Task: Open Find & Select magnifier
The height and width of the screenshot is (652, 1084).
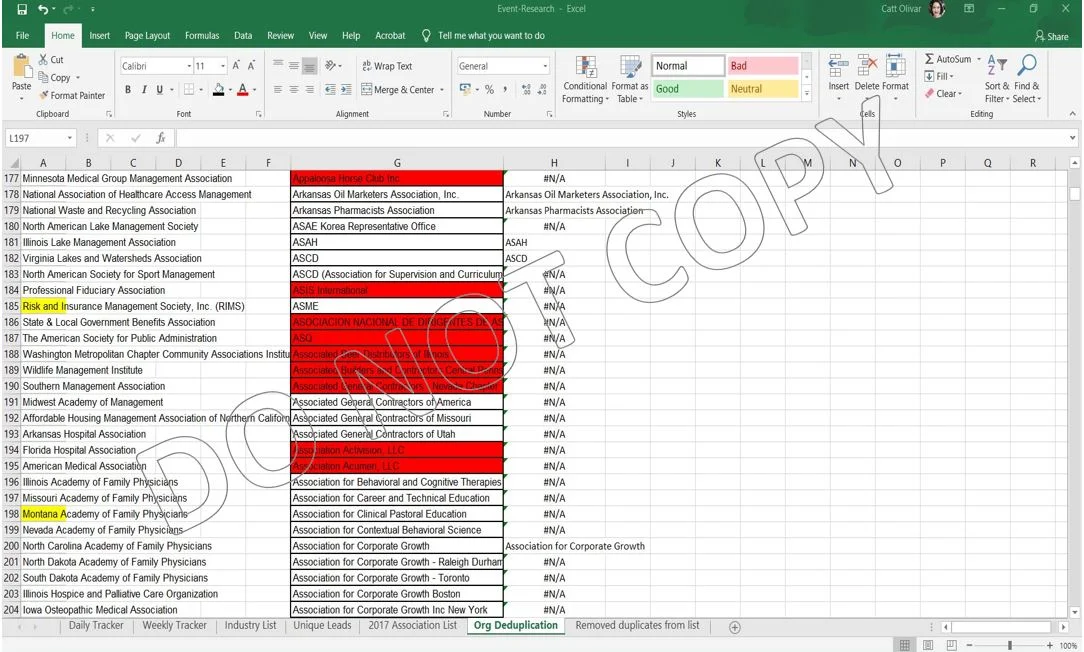Action: (x=1027, y=80)
